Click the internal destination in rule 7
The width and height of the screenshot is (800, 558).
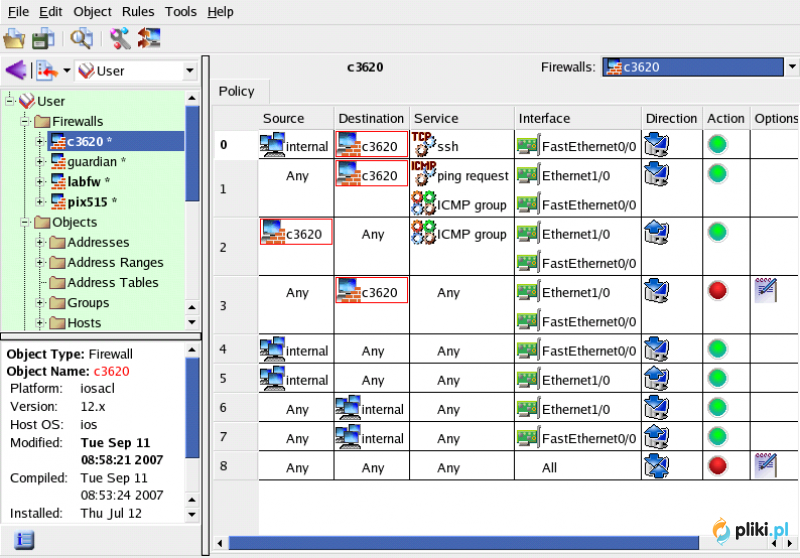click(370, 437)
